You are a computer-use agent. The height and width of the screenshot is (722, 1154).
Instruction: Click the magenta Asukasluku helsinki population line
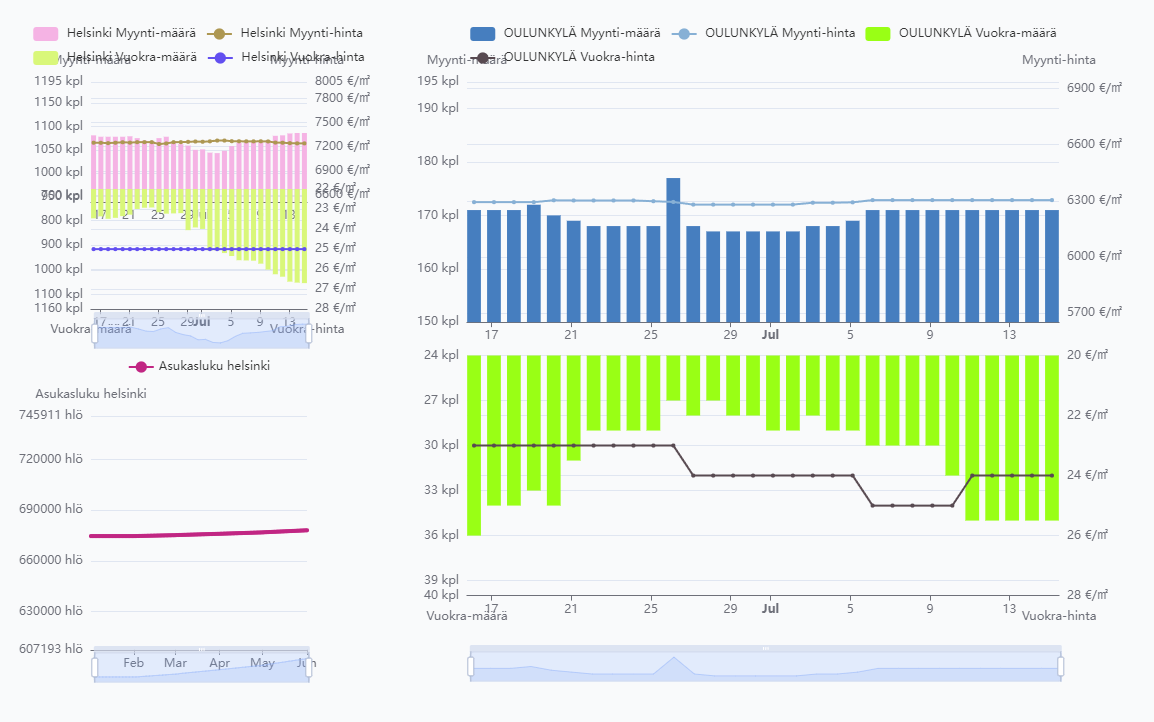[x=200, y=534]
